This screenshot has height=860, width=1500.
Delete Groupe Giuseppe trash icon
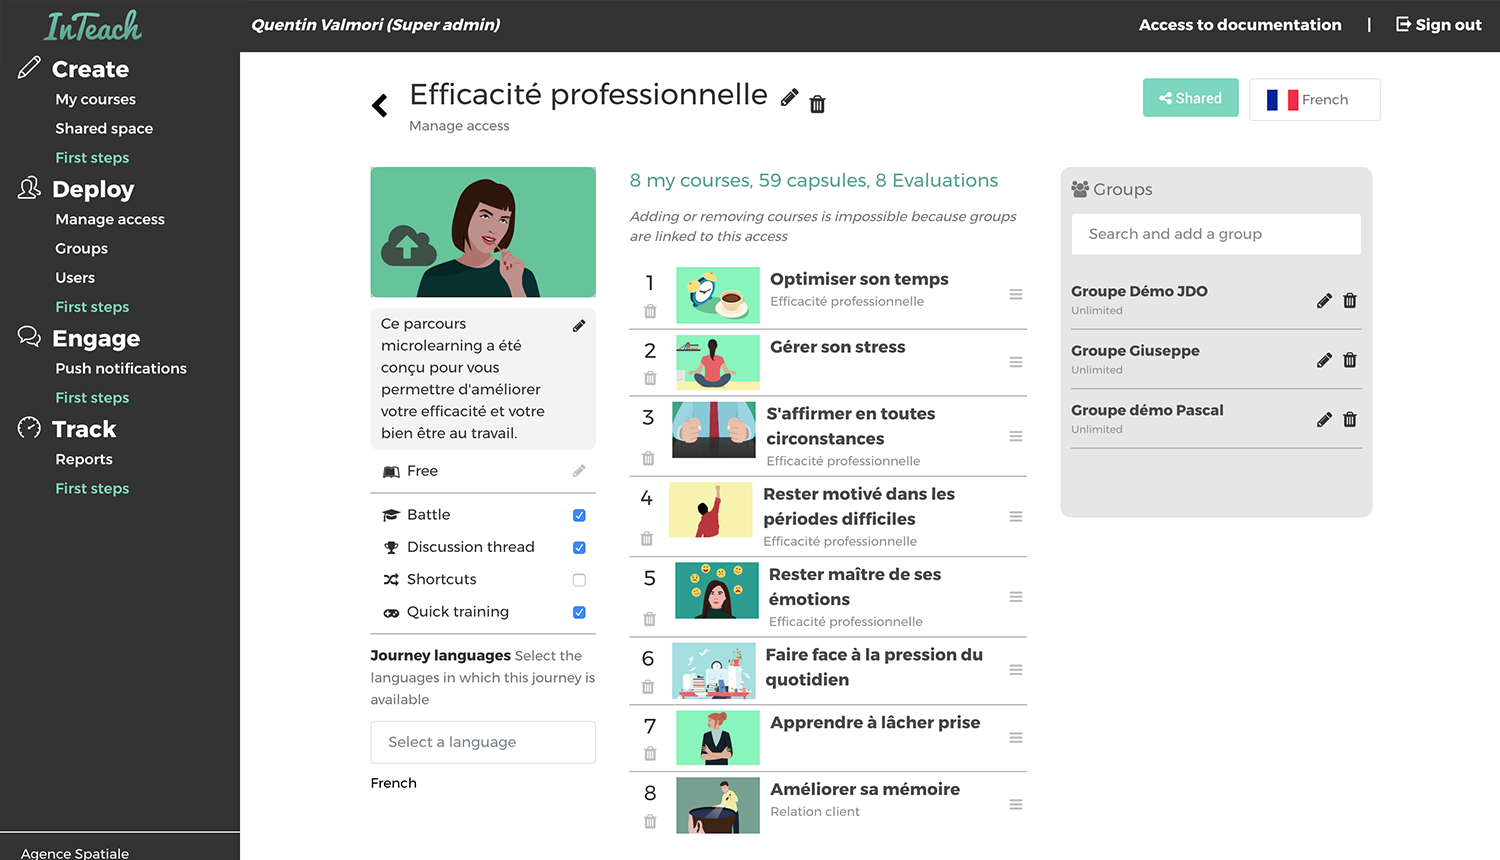tap(1350, 360)
